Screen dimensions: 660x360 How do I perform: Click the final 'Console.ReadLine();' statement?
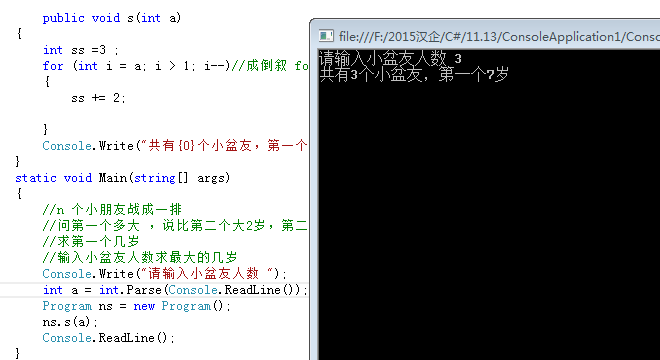tap(108, 338)
